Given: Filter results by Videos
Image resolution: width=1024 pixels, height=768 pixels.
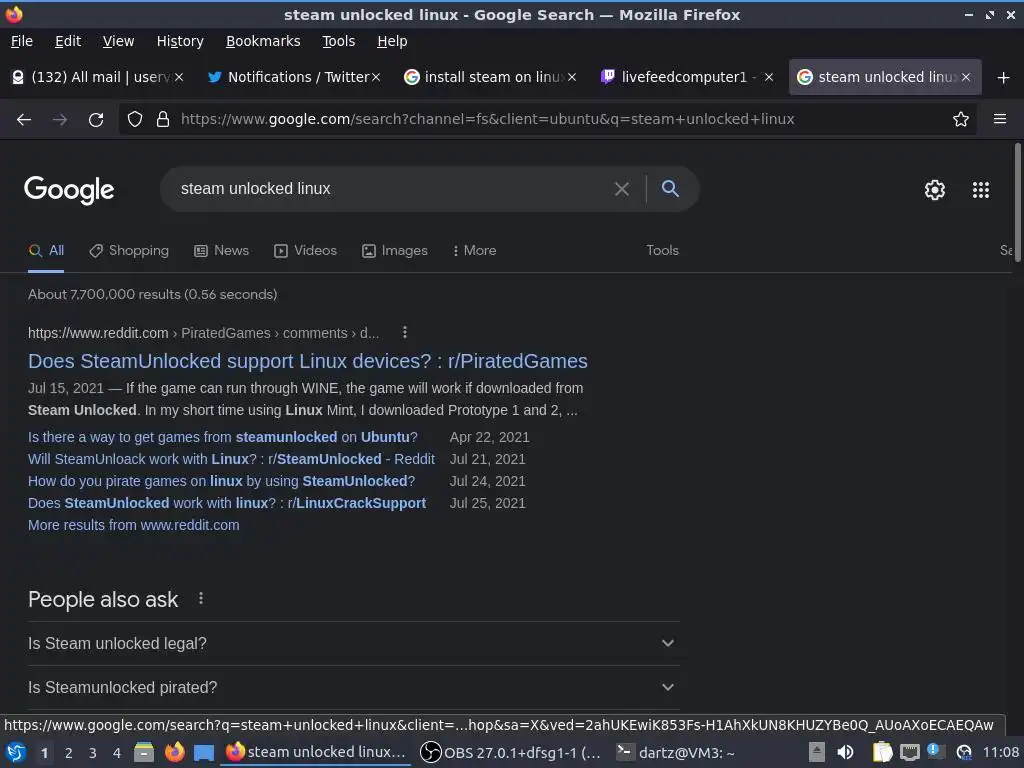Looking at the screenshot, I should (305, 251).
